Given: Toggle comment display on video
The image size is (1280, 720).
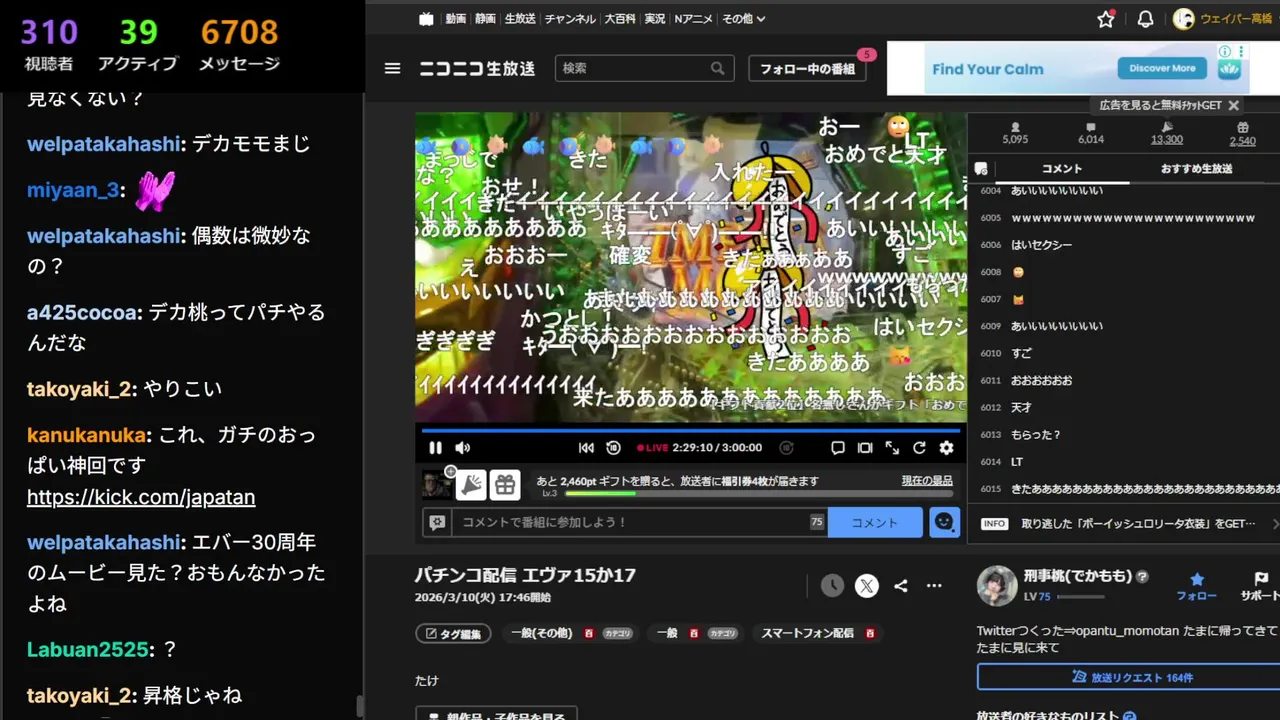Looking at the screenshot, I should point(838,448).
